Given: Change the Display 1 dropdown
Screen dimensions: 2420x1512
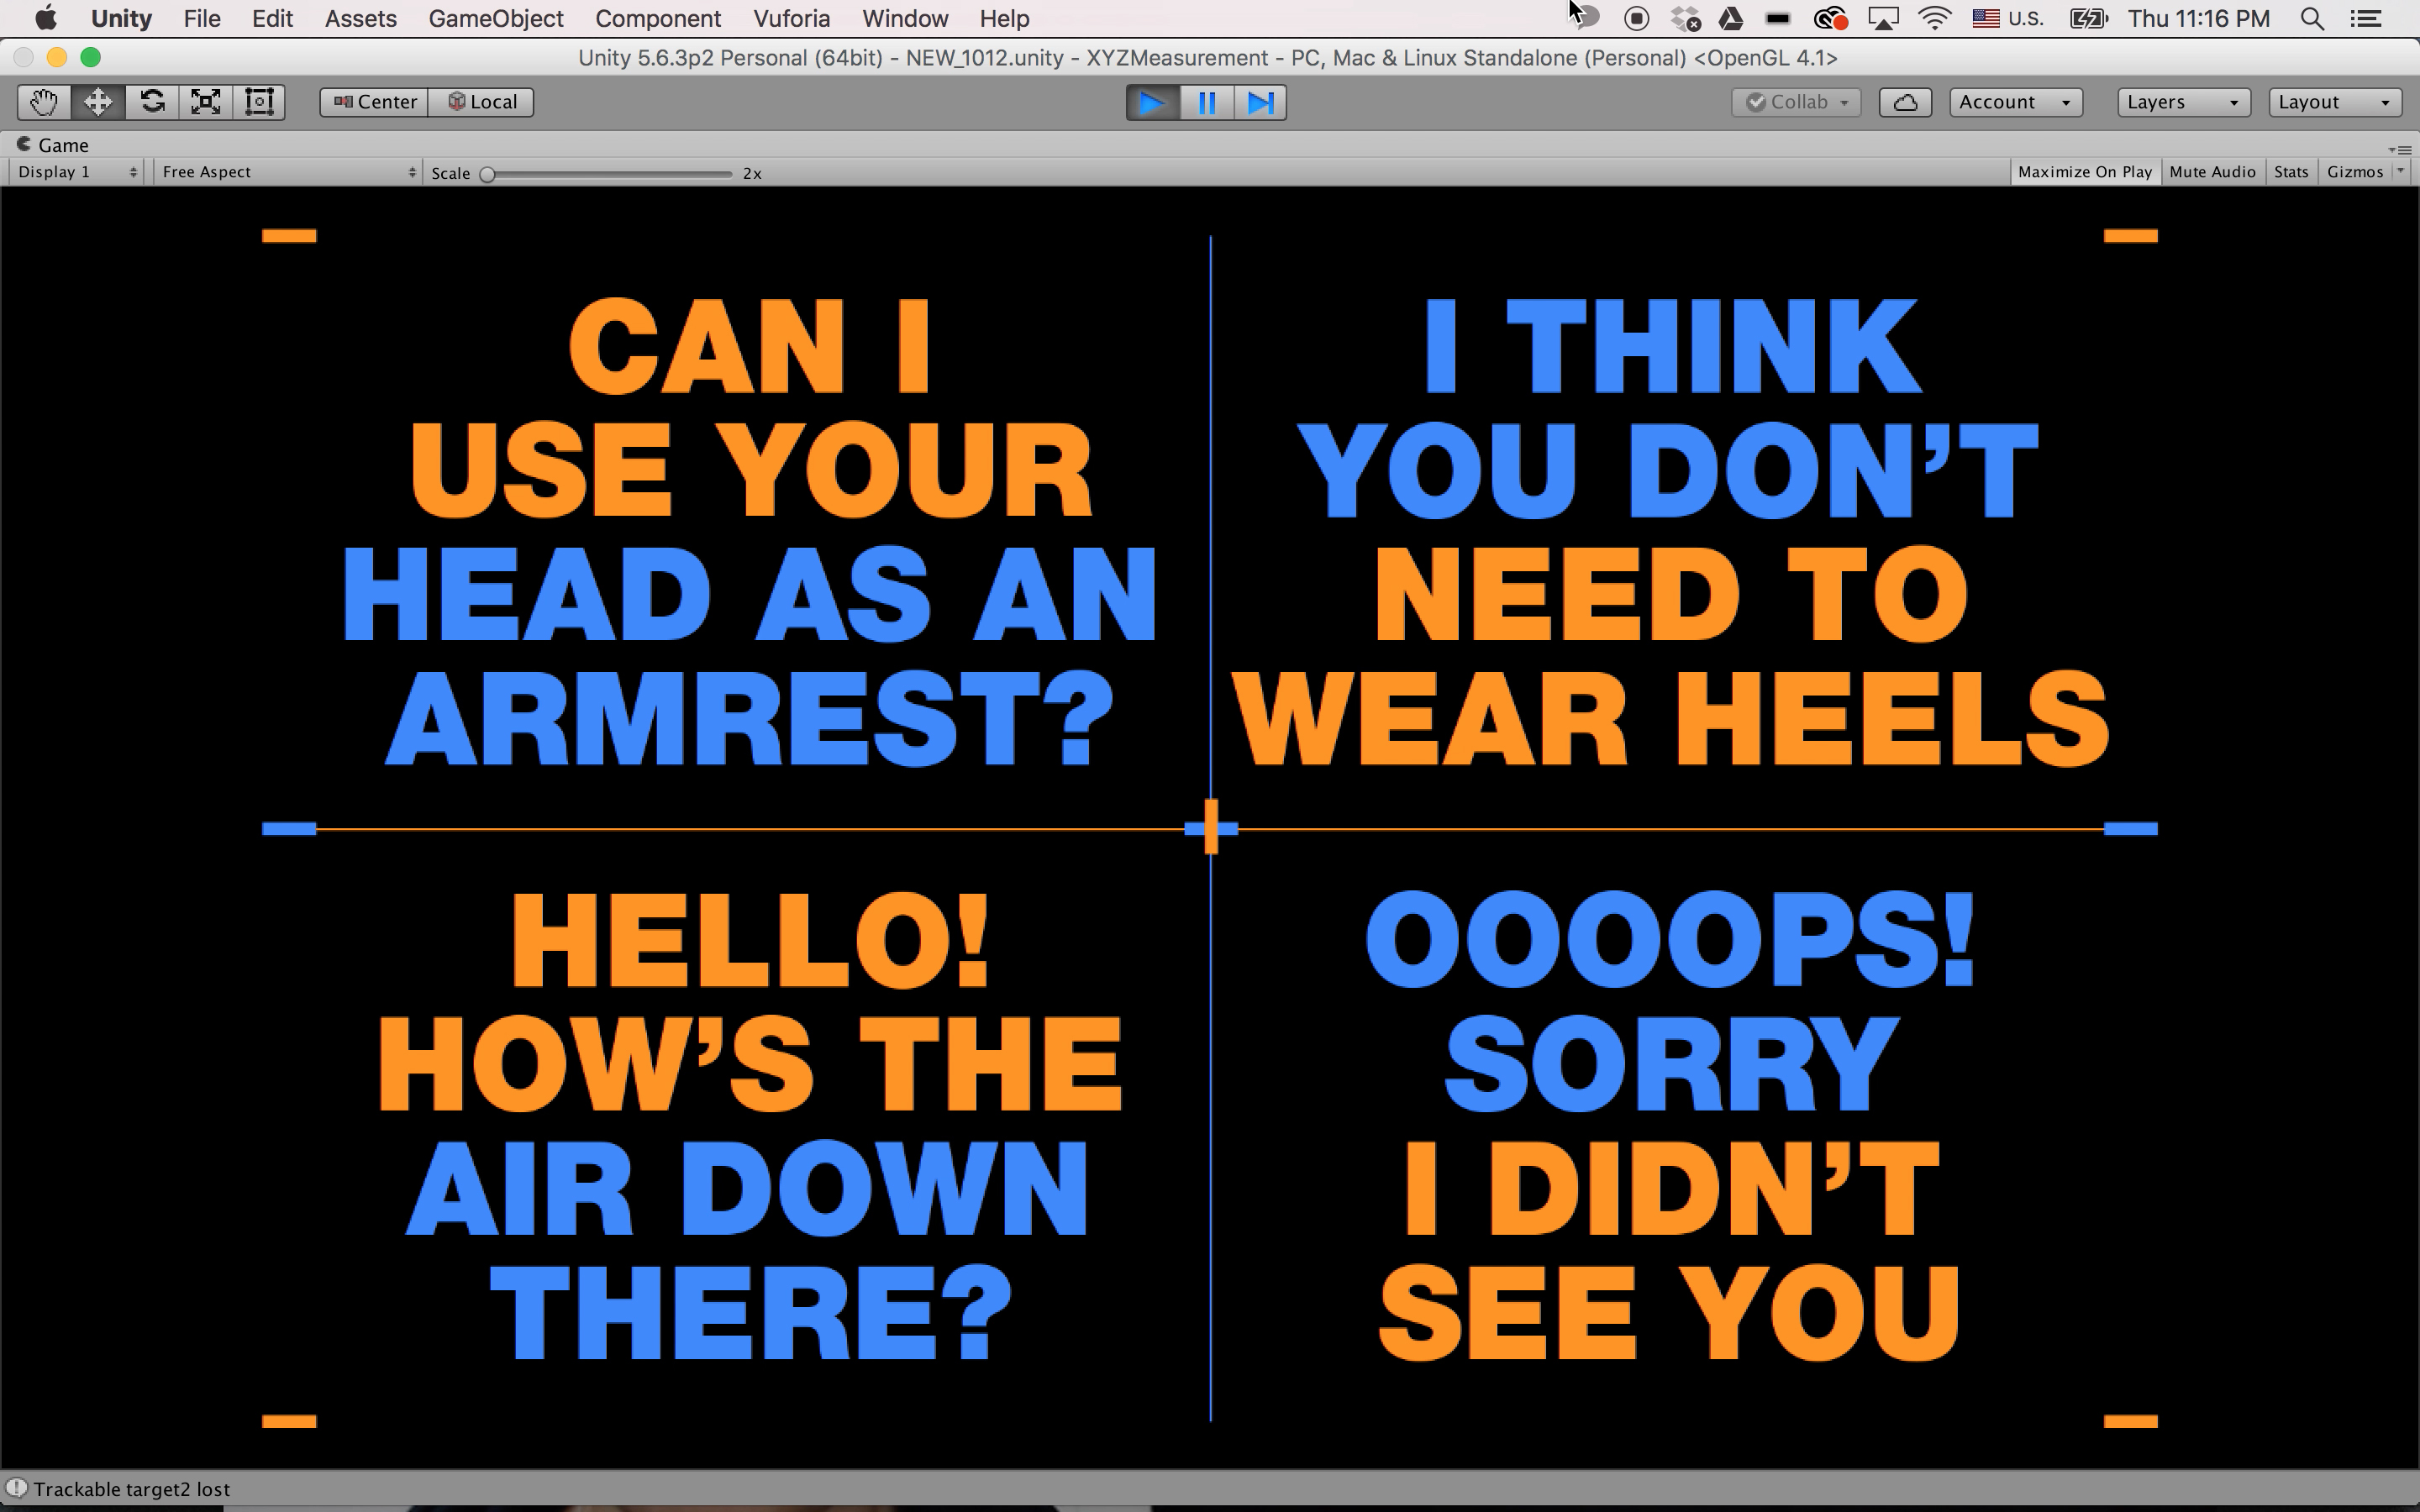Looking at the screenshot, I should (x=77, y=172).
